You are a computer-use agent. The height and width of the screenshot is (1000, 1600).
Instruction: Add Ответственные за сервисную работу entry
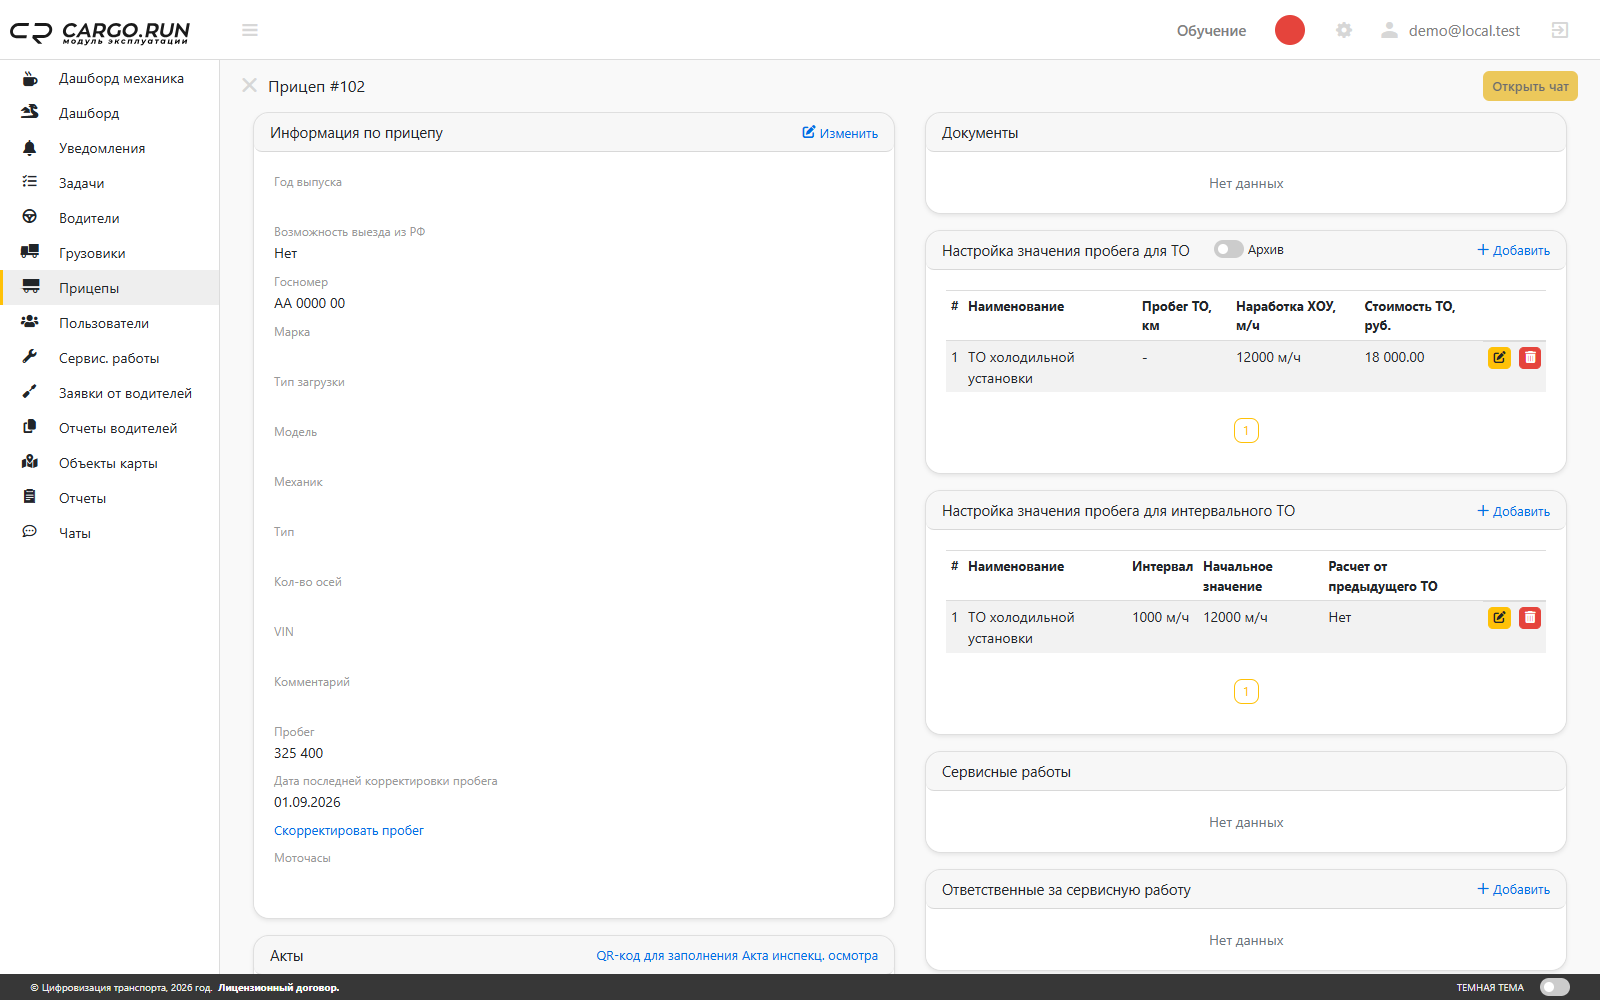coord(1514,890)
